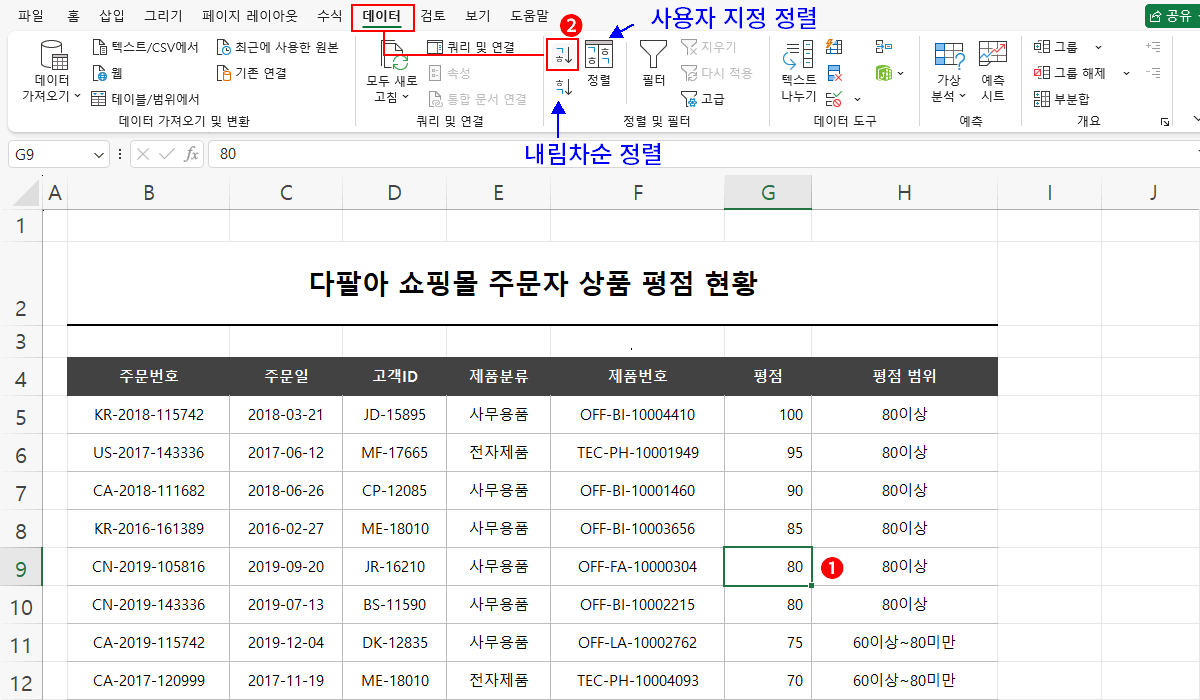This screenshot has height=700, width=1200.
Task: Expand the 그룹 해제 dropdown arrow
Action: pyautogui.click(x=1126, y=73)
